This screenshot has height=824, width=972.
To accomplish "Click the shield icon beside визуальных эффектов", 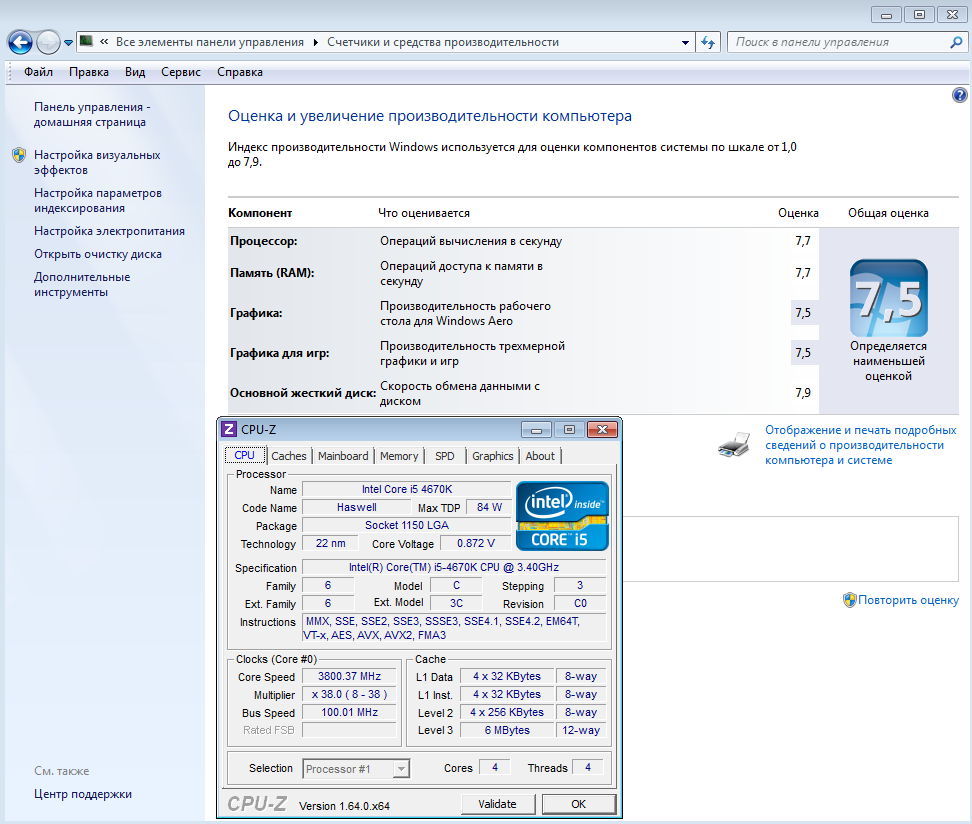I will 19,155.
